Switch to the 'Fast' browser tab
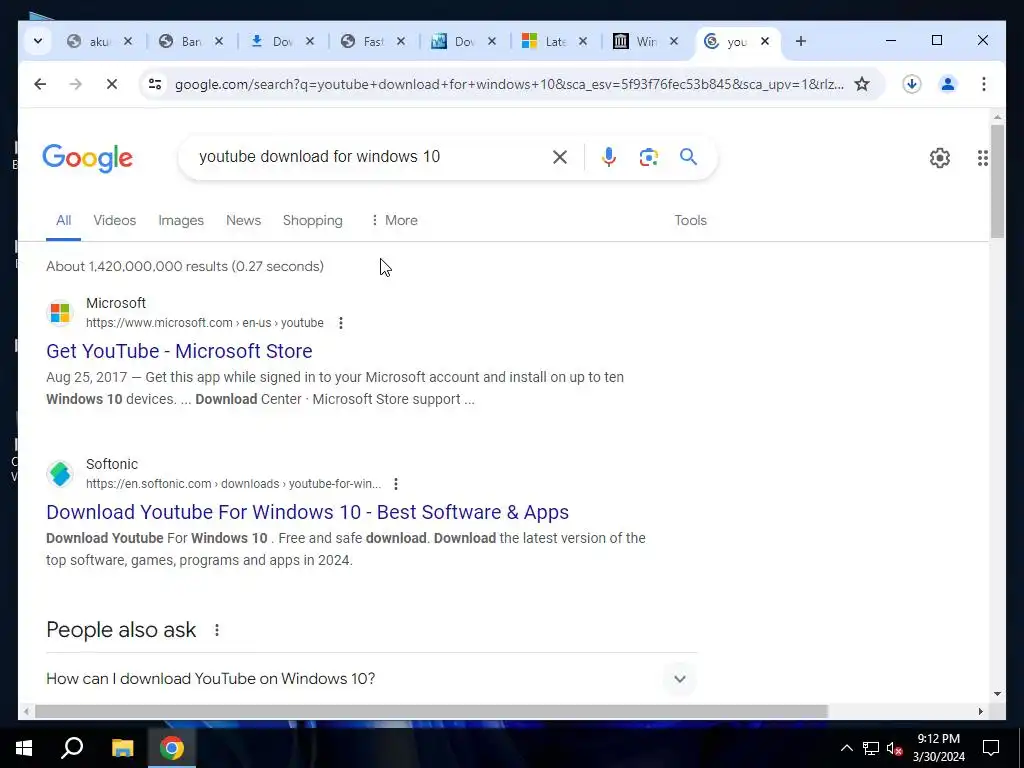1024x768 pixels. pos(373,41)
